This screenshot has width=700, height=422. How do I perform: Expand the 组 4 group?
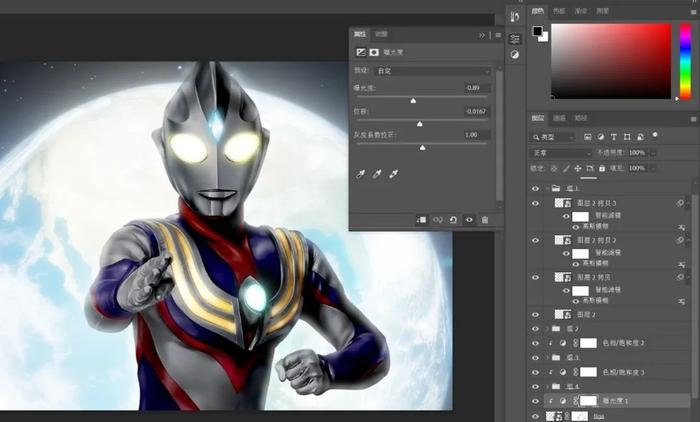(x=548, y=387)
